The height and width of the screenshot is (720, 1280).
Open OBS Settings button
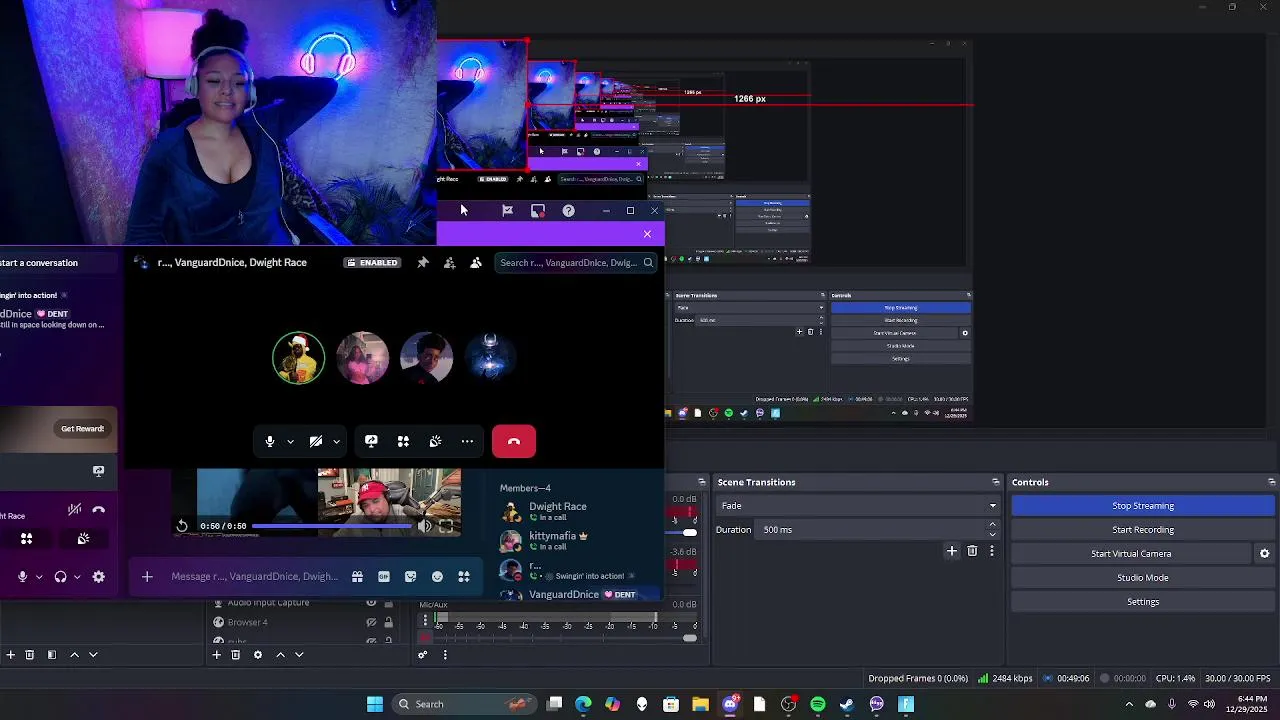[x=1143, y=602]
